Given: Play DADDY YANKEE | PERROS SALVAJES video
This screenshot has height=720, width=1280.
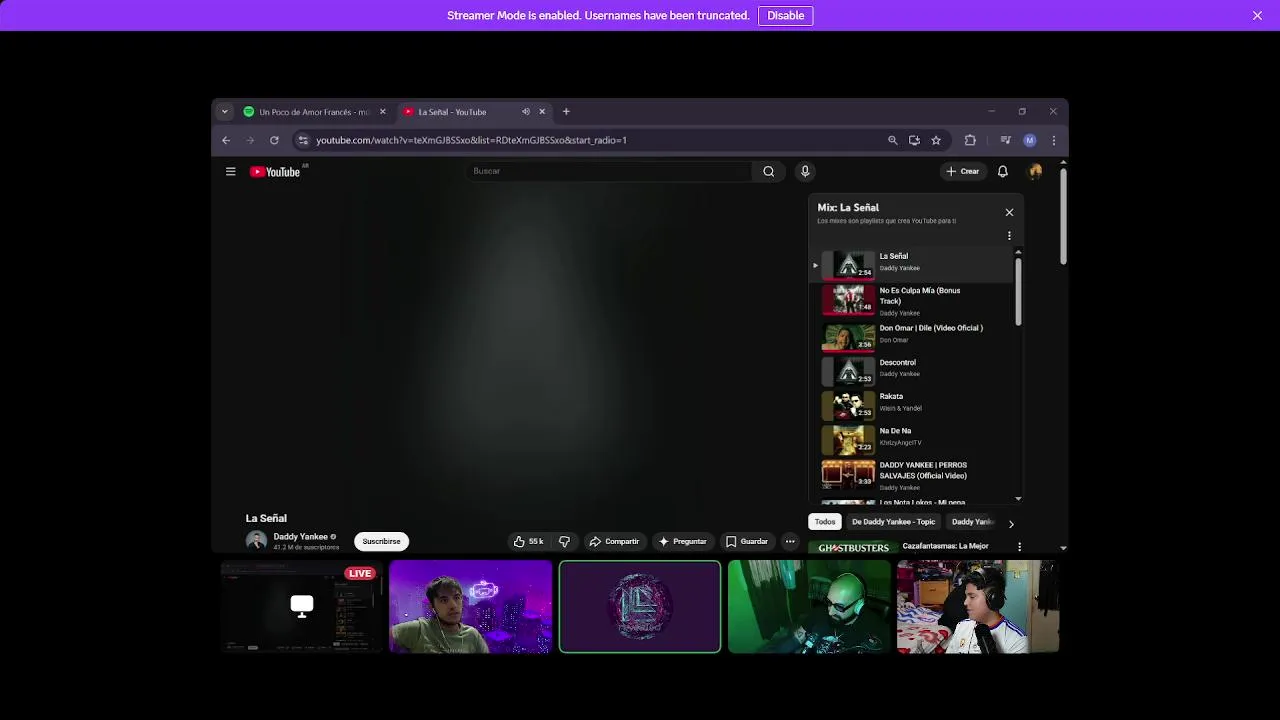Looking at the screenshot, I should tap(912, 475).
